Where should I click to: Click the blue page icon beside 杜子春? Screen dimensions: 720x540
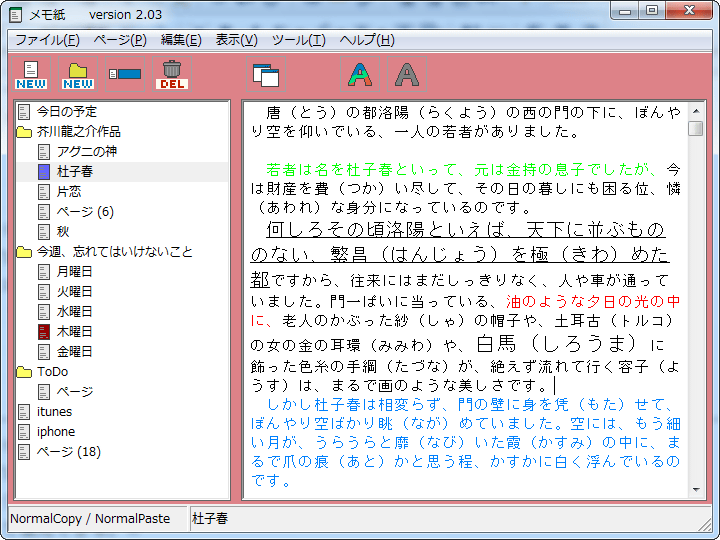click(x=44, y=172)
